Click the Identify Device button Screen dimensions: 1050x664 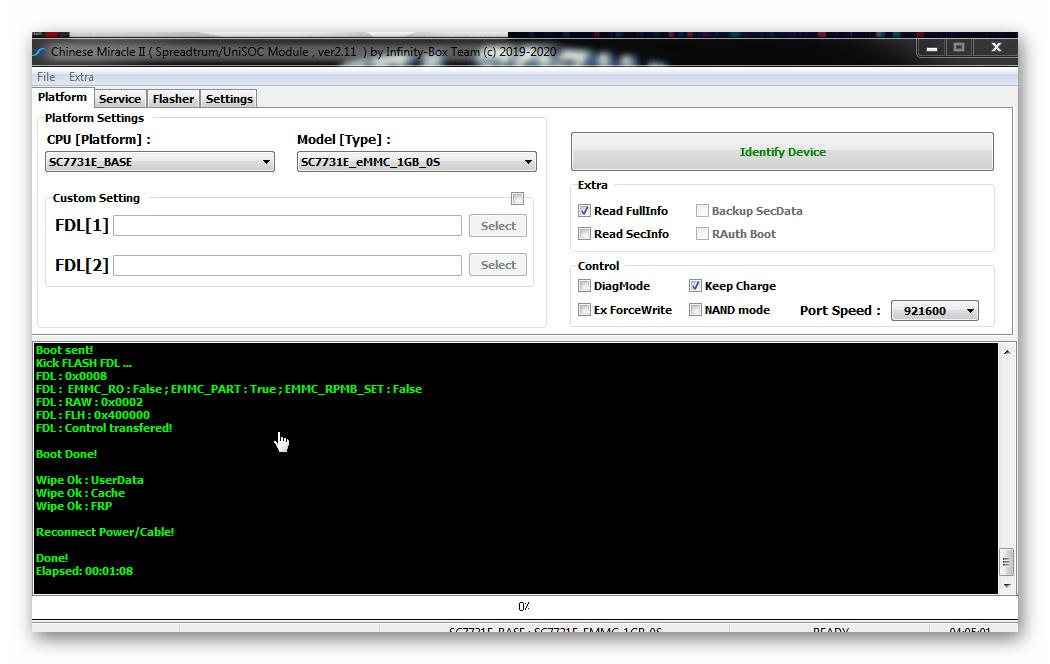[782, 152]
